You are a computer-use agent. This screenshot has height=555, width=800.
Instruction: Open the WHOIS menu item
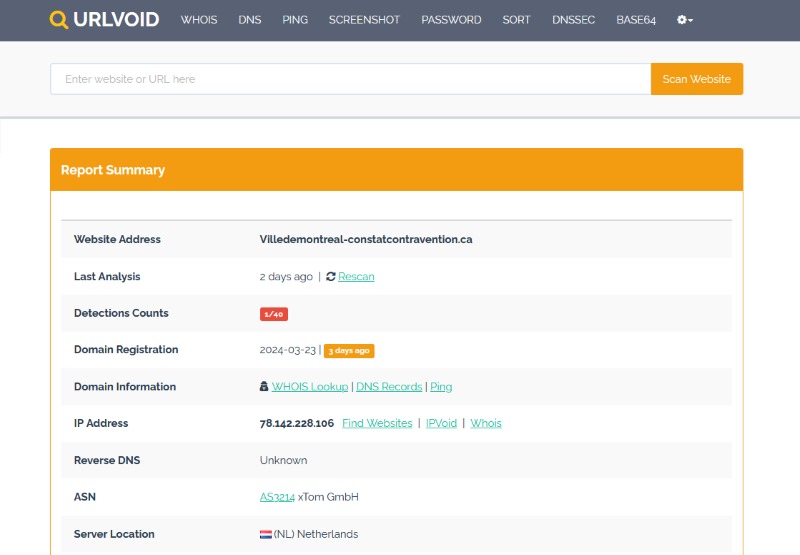(199, 20)
